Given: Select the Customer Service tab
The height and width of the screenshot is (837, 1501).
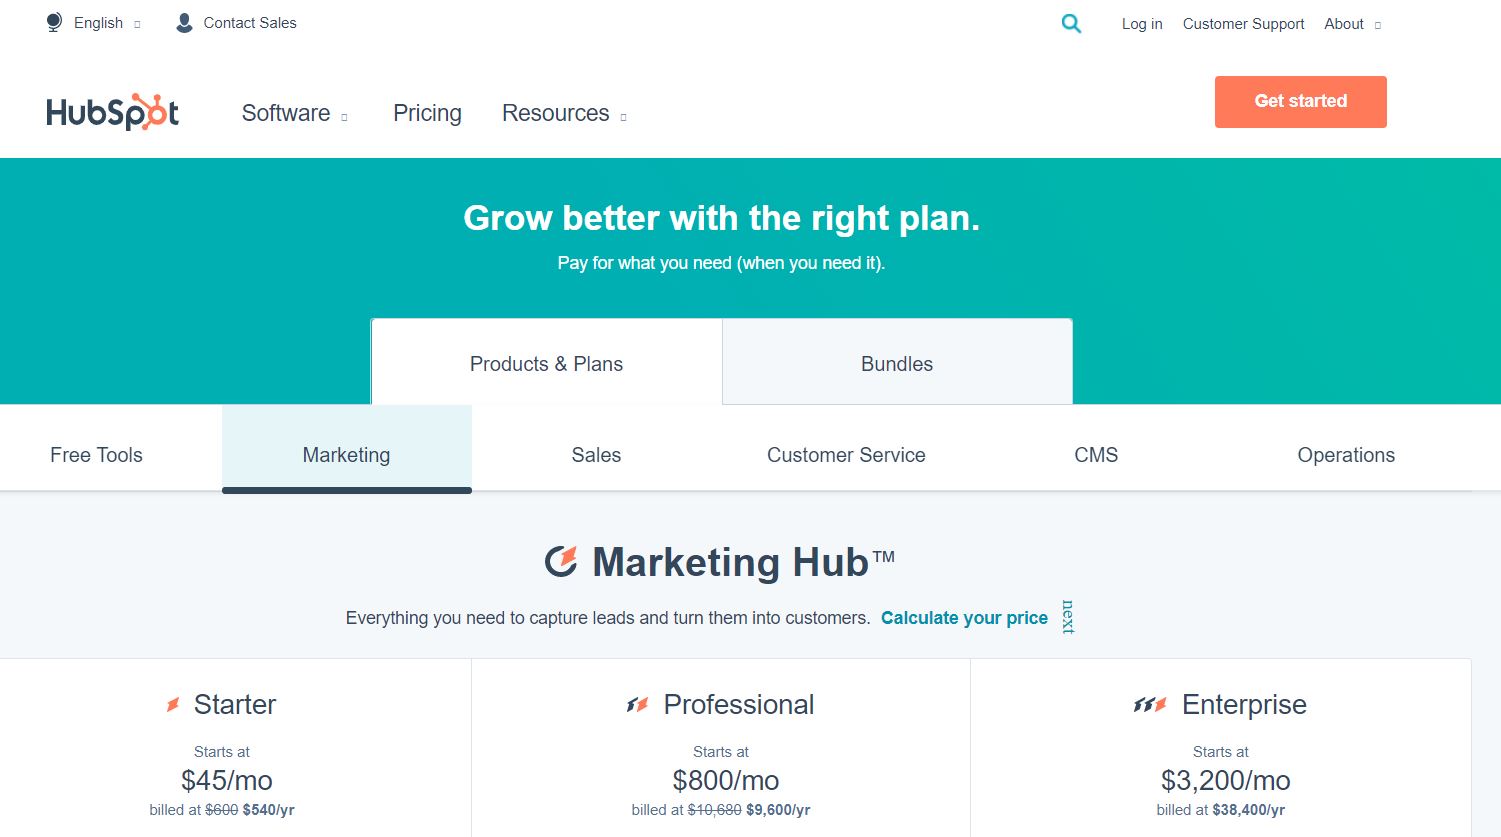Looking at the screenshot, I should coord(846,455).
